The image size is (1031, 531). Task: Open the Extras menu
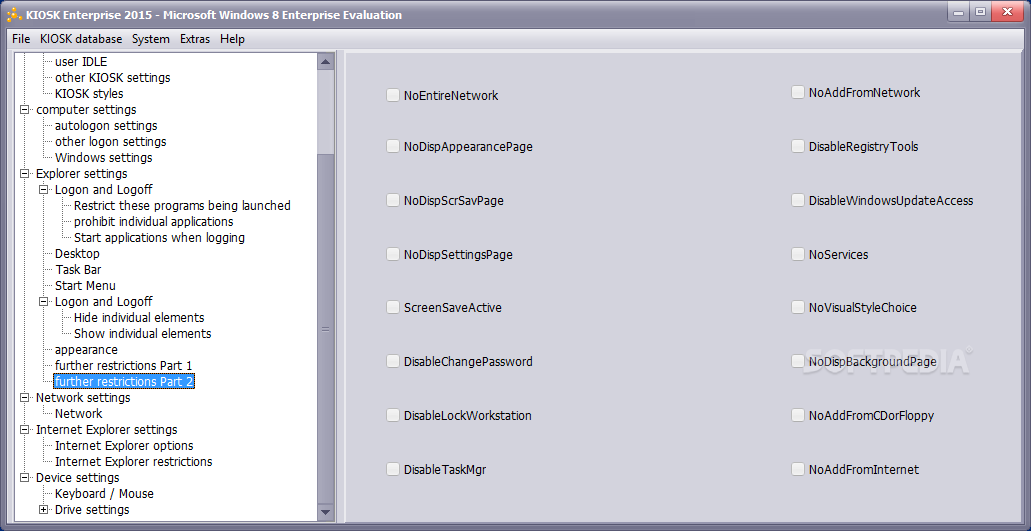tap(195, 39)
